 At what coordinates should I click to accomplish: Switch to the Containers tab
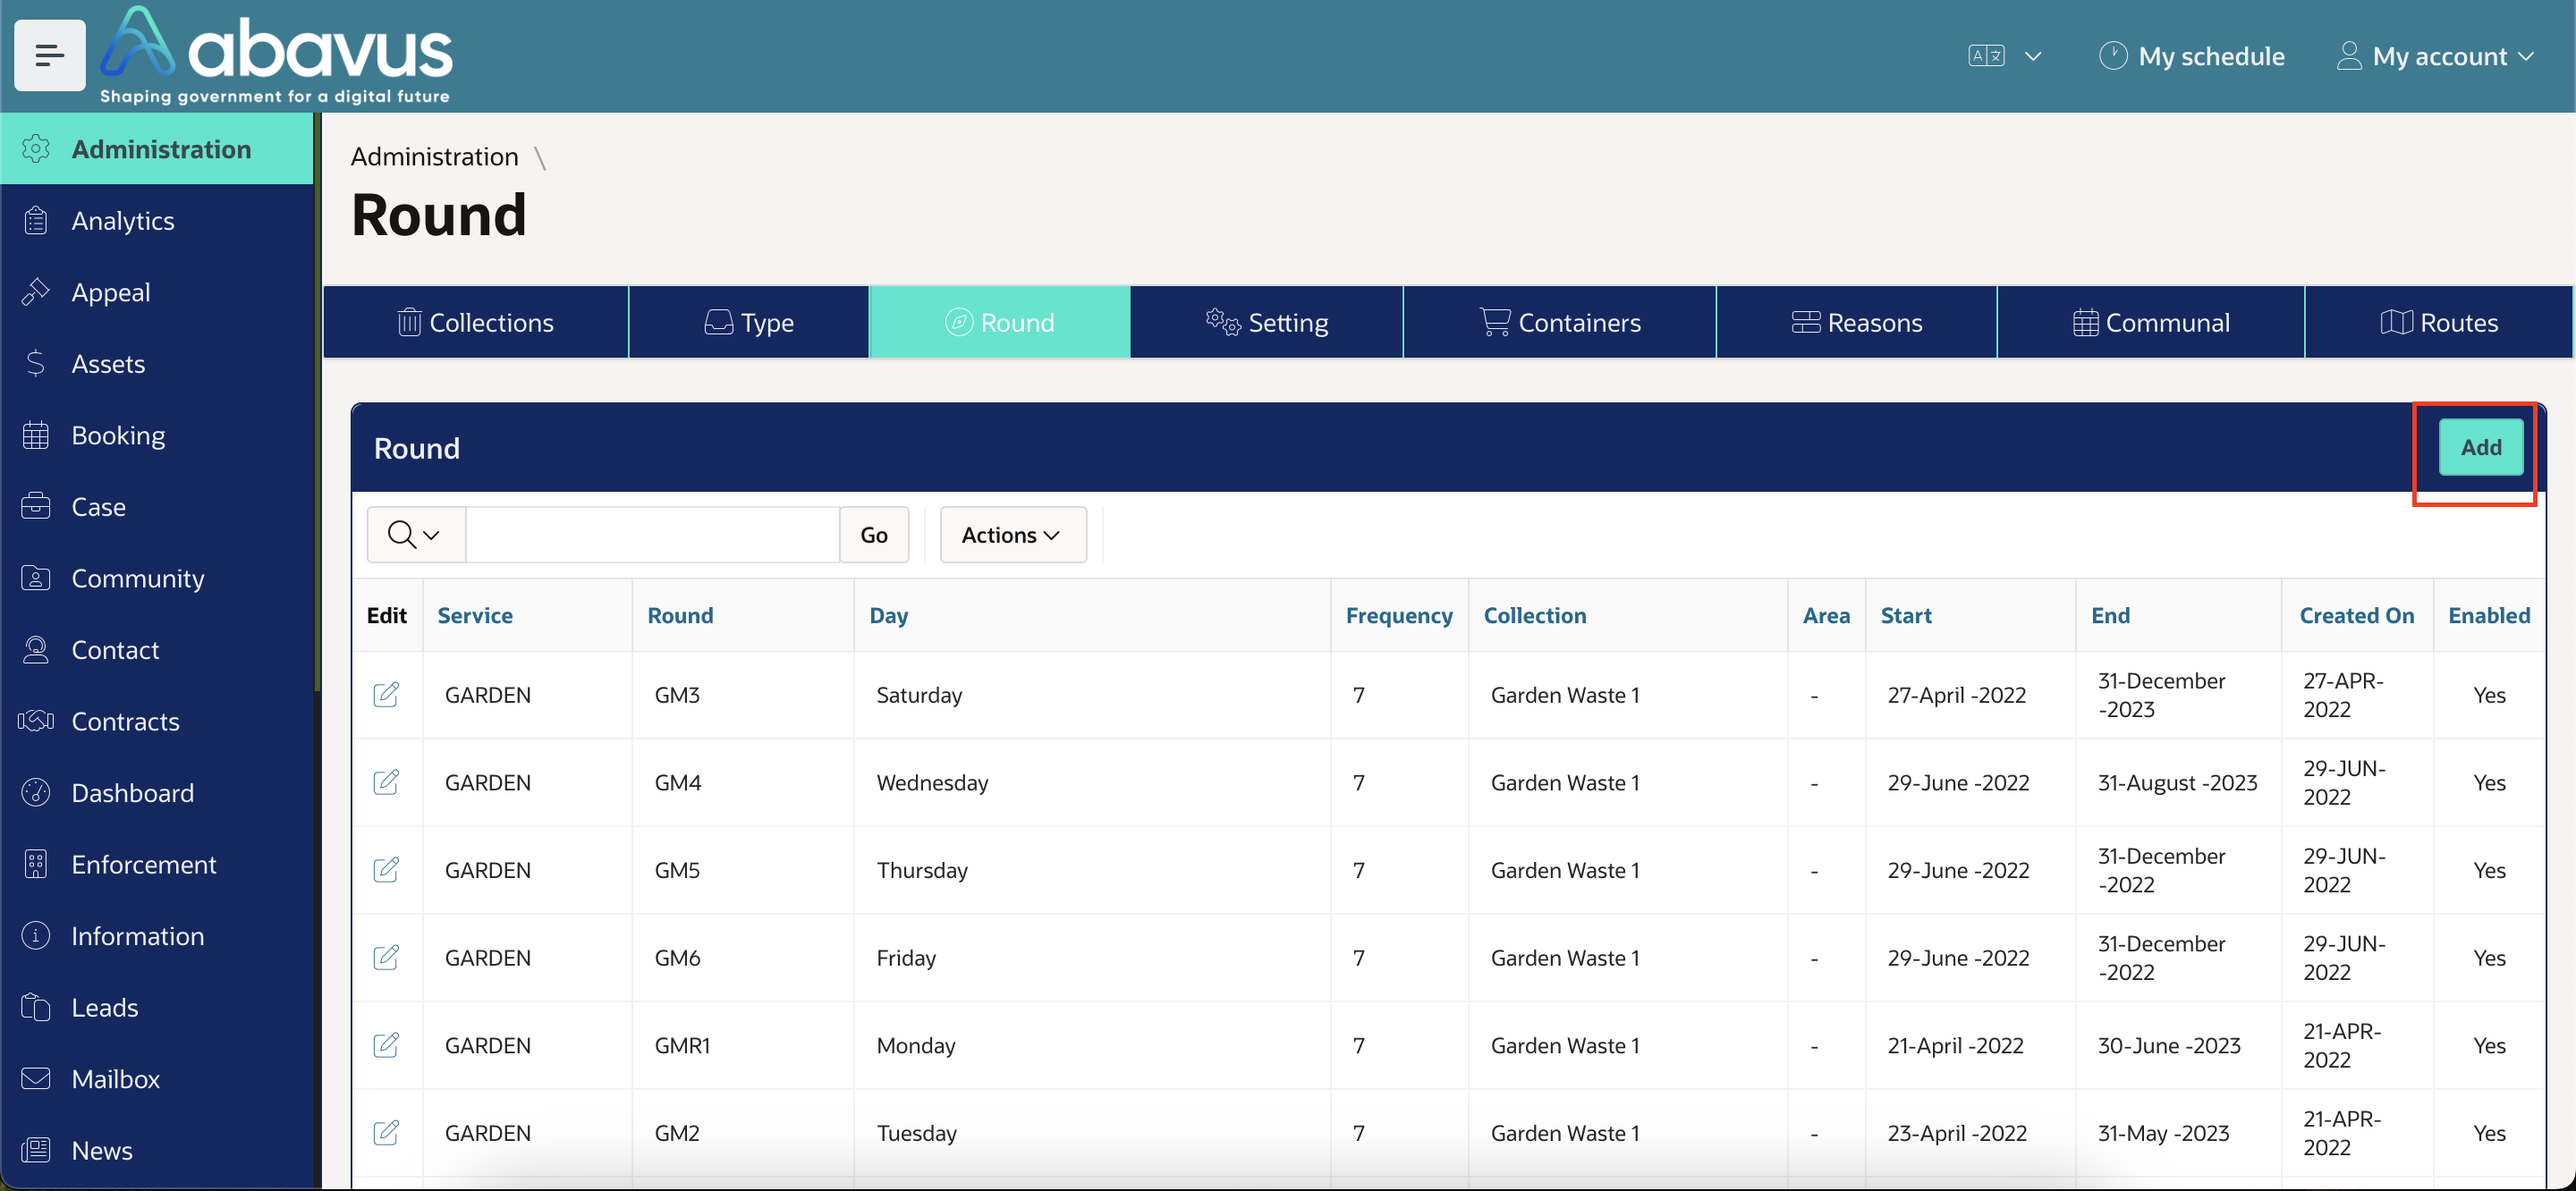point(1560,322)
